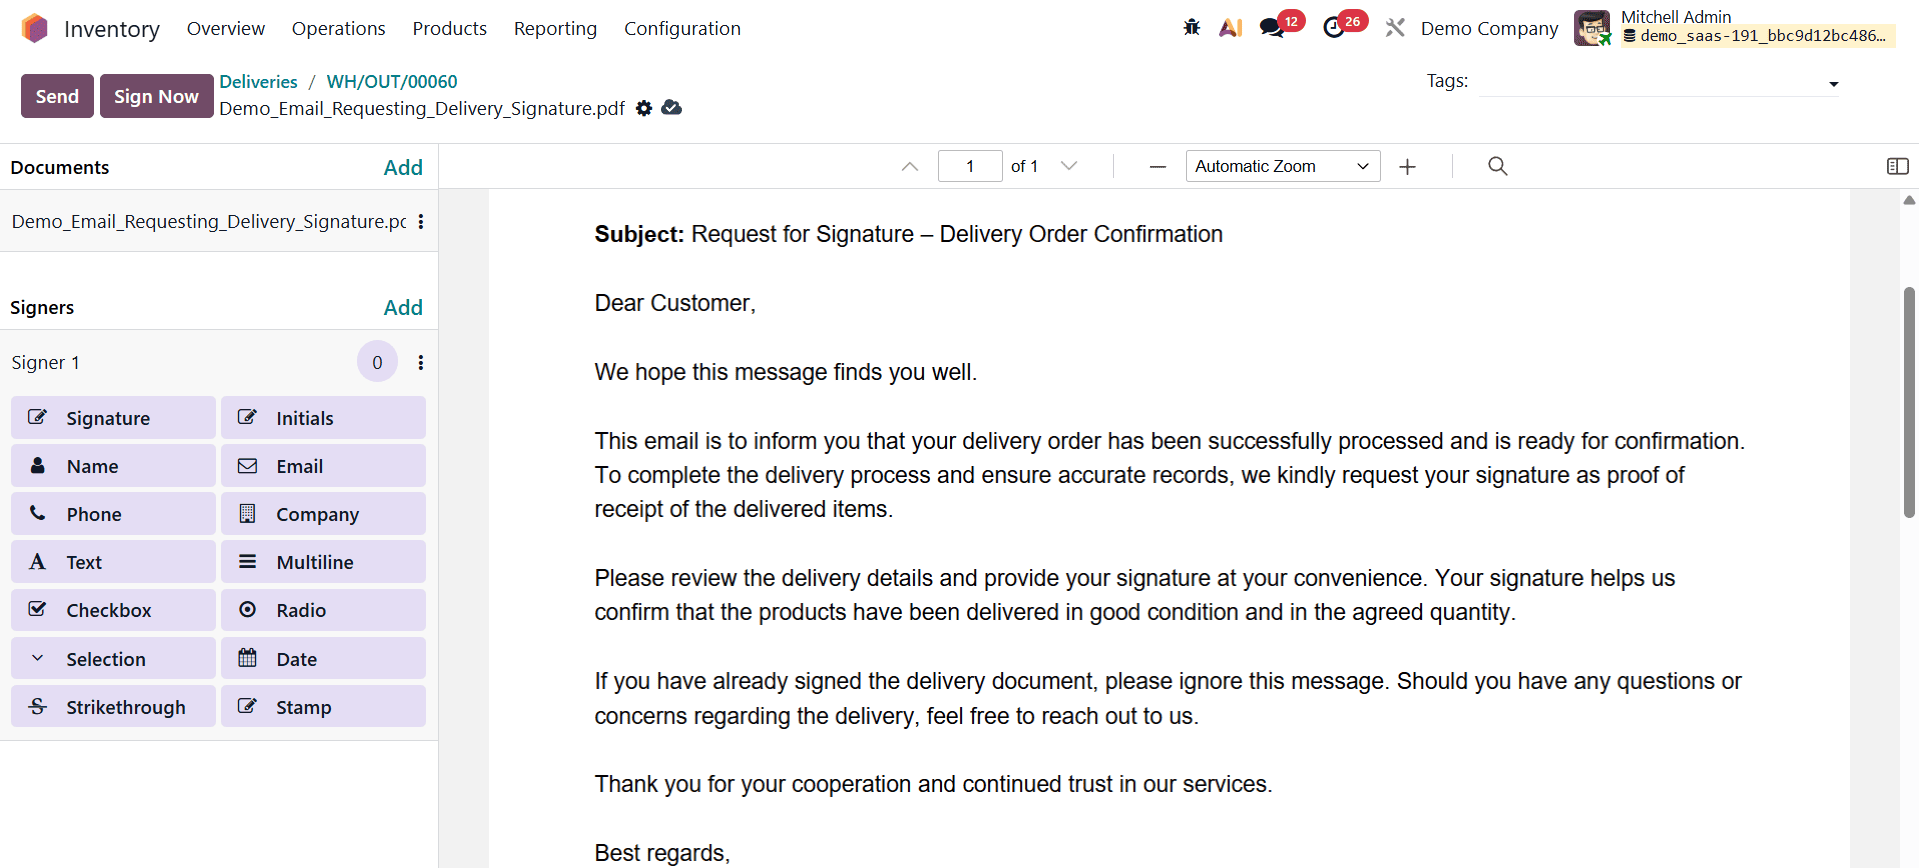Open Signer 1 options menu

[x=420, y=362]
